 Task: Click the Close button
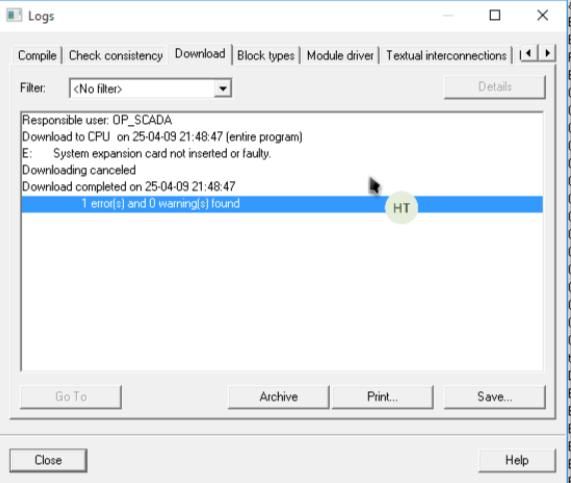(x=48, y=460)
